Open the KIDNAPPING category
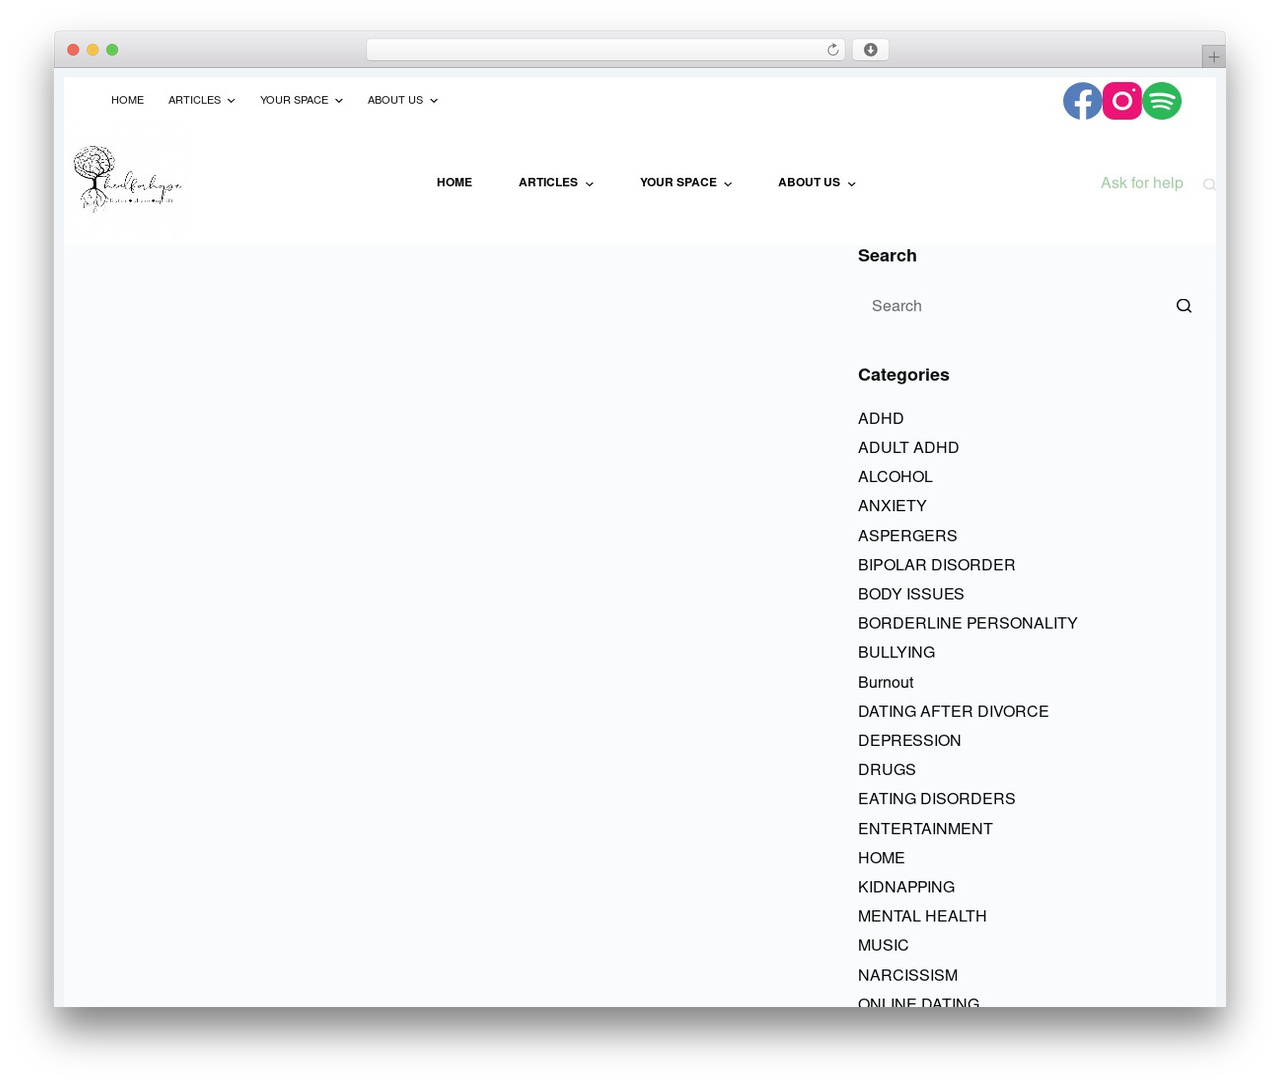Viewport: 1280px width, 1084px height. point(906,887)
